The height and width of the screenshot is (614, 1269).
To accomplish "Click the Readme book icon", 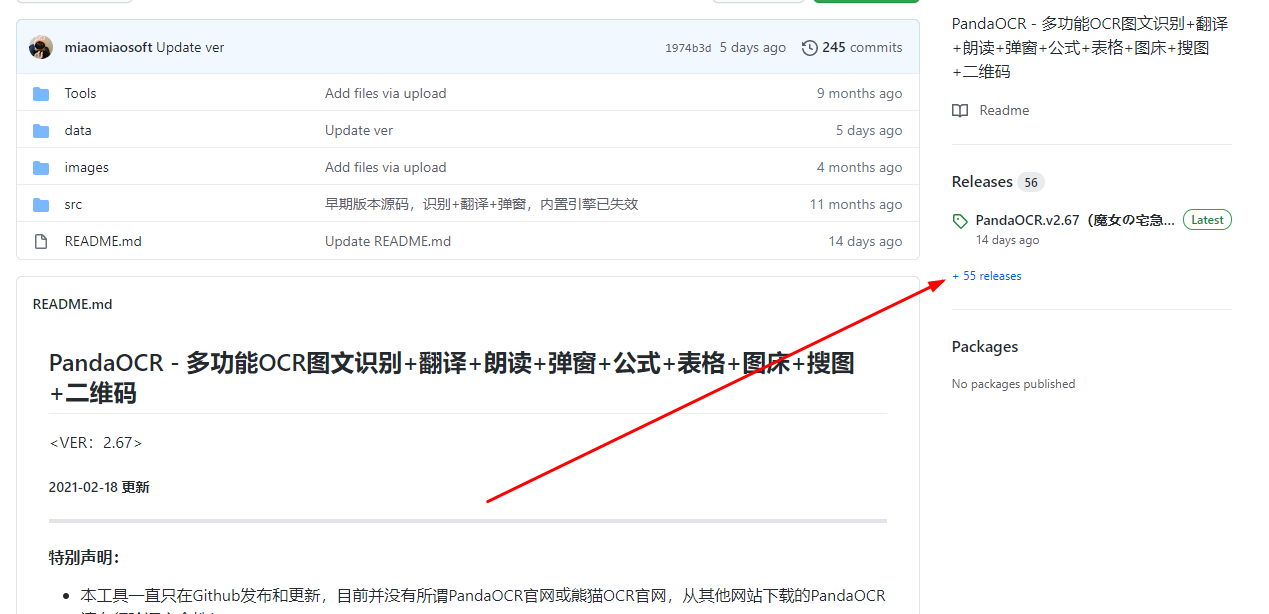I will coord(960,110).
